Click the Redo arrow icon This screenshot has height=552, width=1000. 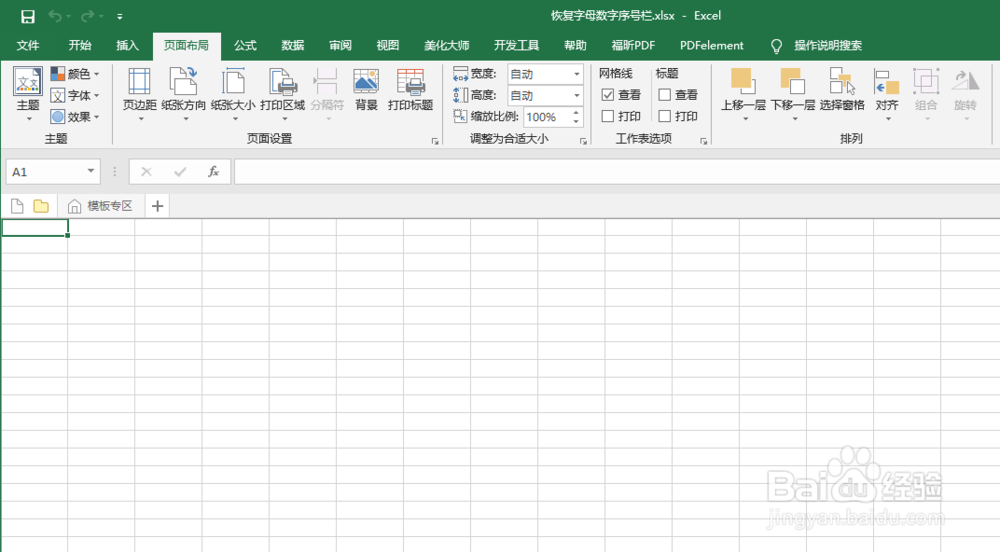88,16
